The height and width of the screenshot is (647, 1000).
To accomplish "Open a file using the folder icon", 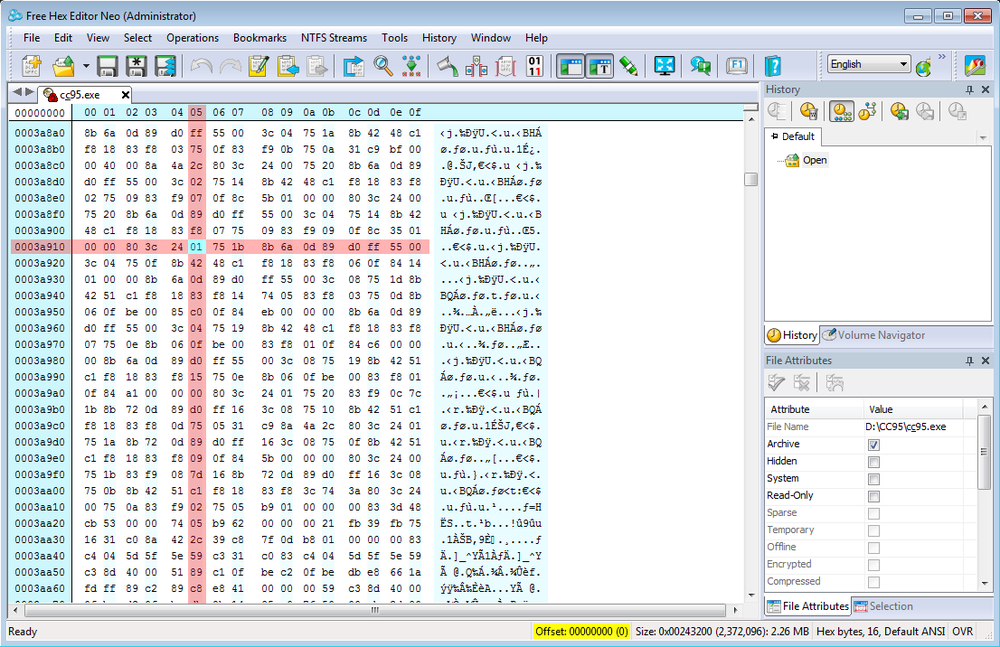I will pyautogui.click(x=64, y=66).
